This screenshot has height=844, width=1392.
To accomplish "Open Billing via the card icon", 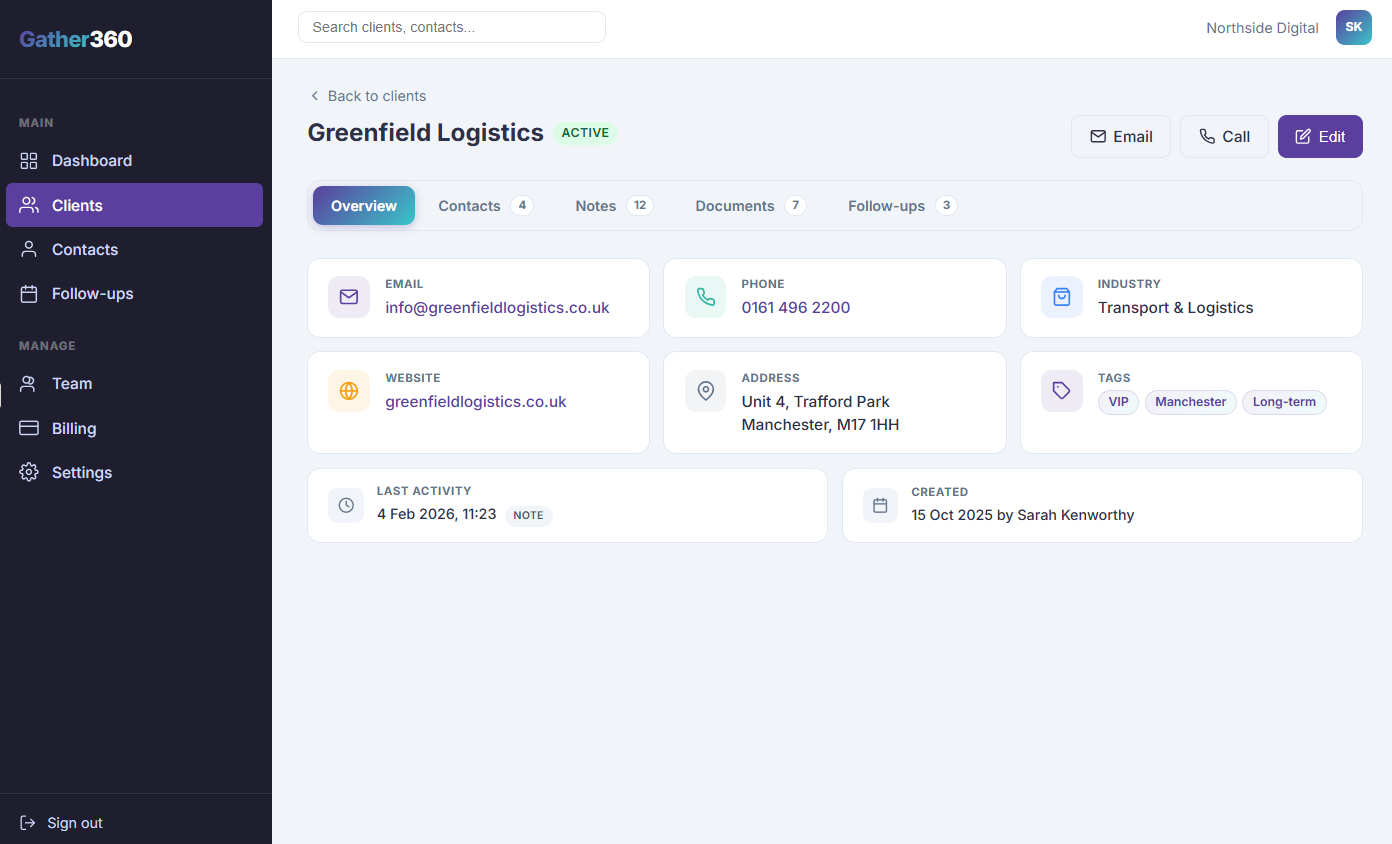I will click(29, 428).
